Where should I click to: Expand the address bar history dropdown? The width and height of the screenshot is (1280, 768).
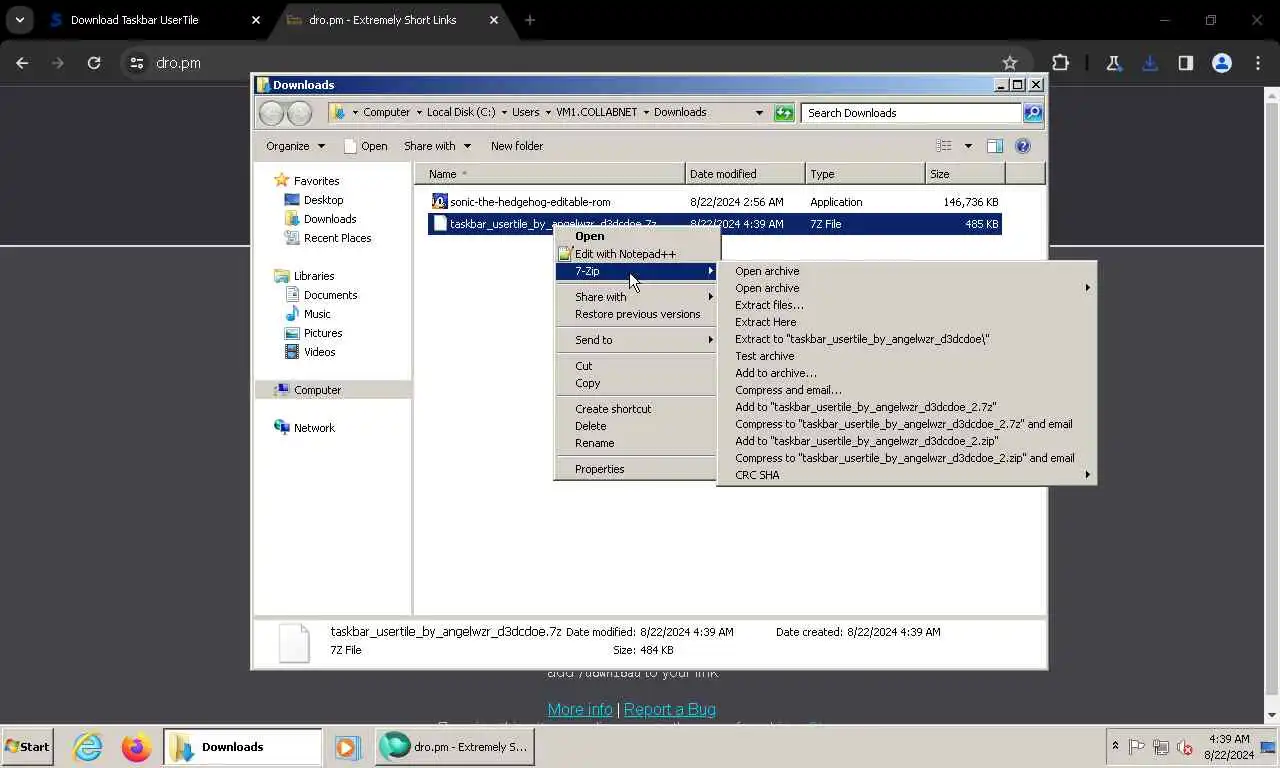(759, 113)
